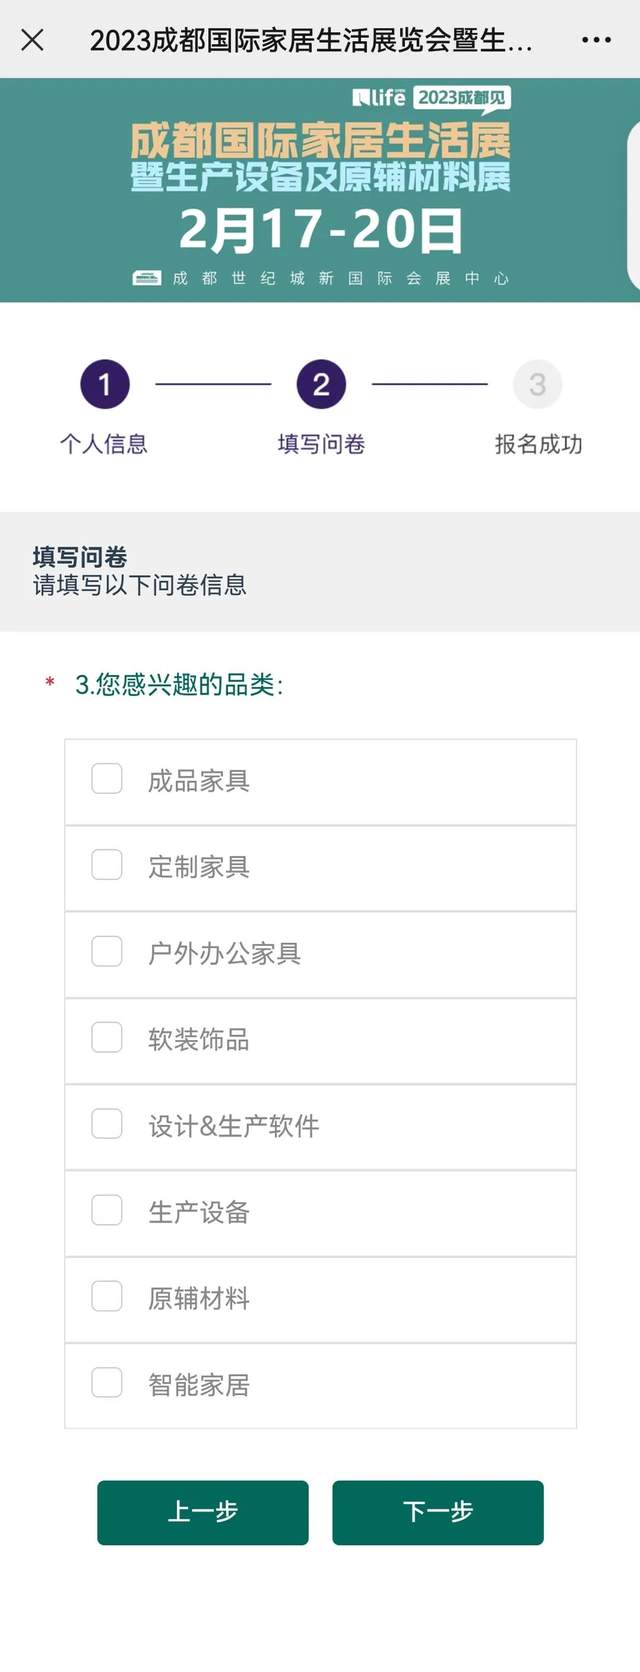Screen dimensions: 640x1672
Task: Select the 原辅材料 checkbox
Action: coord(107,1296)
